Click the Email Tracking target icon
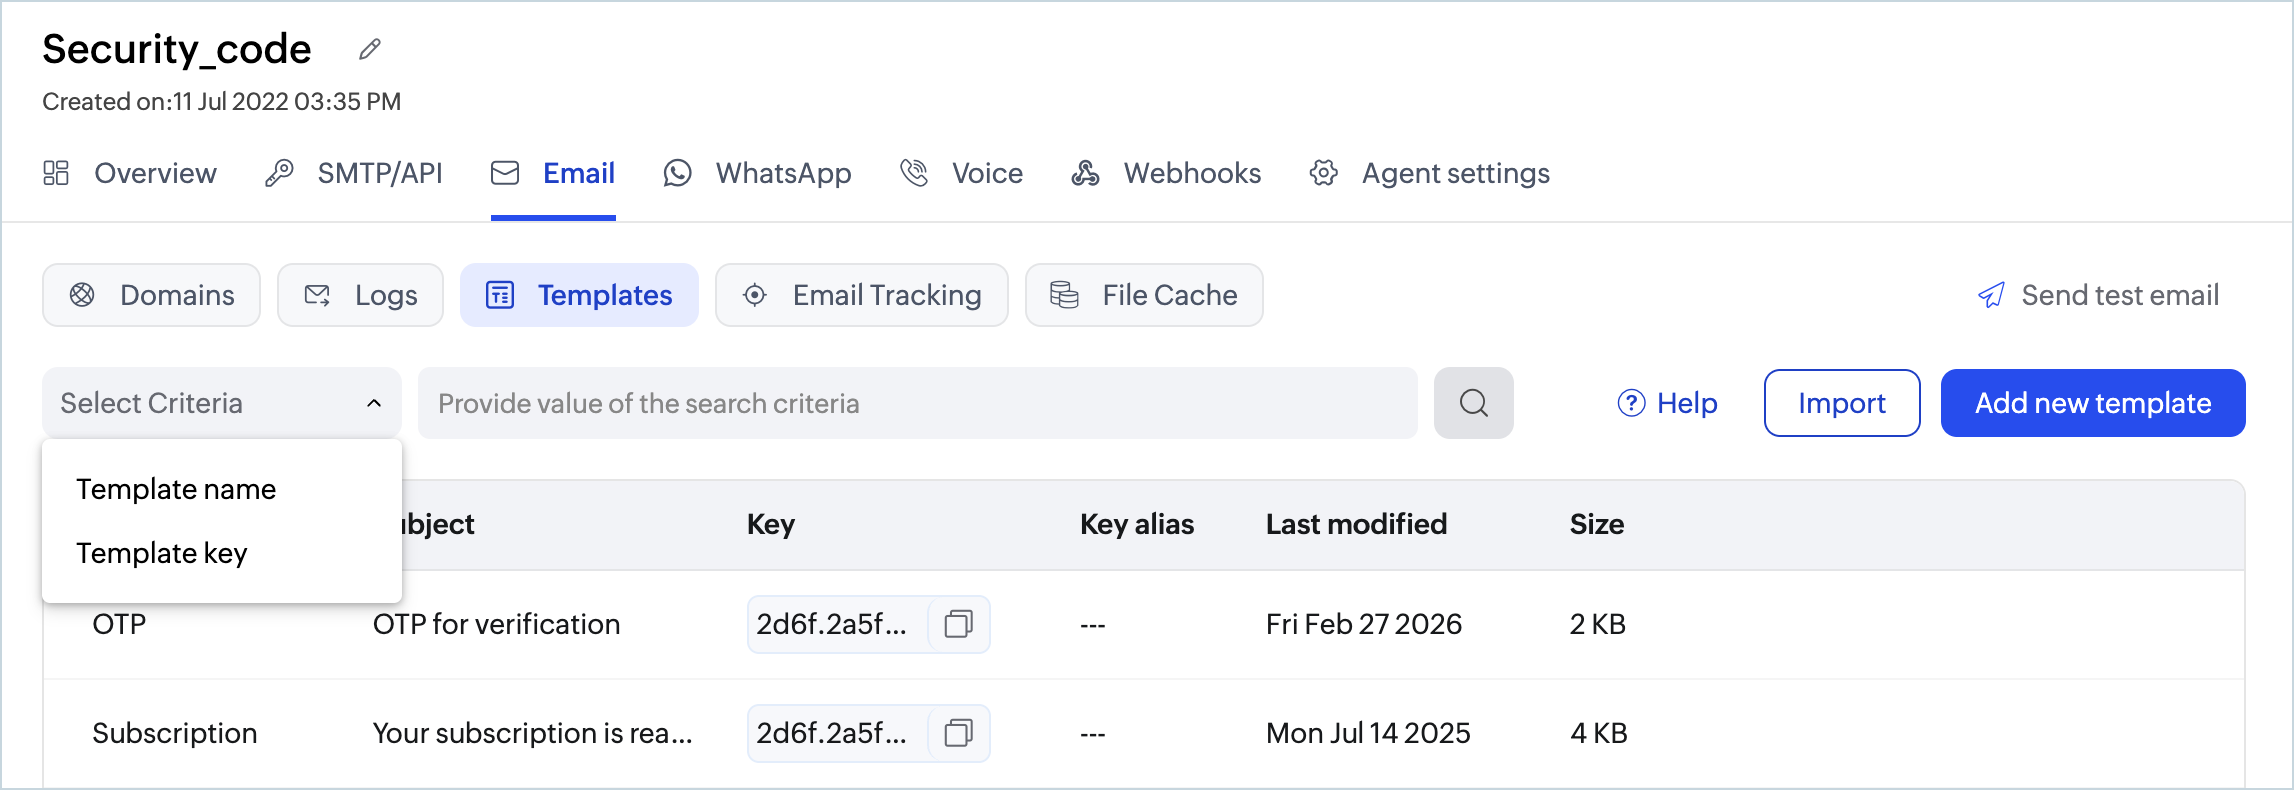2294x790 pixels. coord(755,295)
